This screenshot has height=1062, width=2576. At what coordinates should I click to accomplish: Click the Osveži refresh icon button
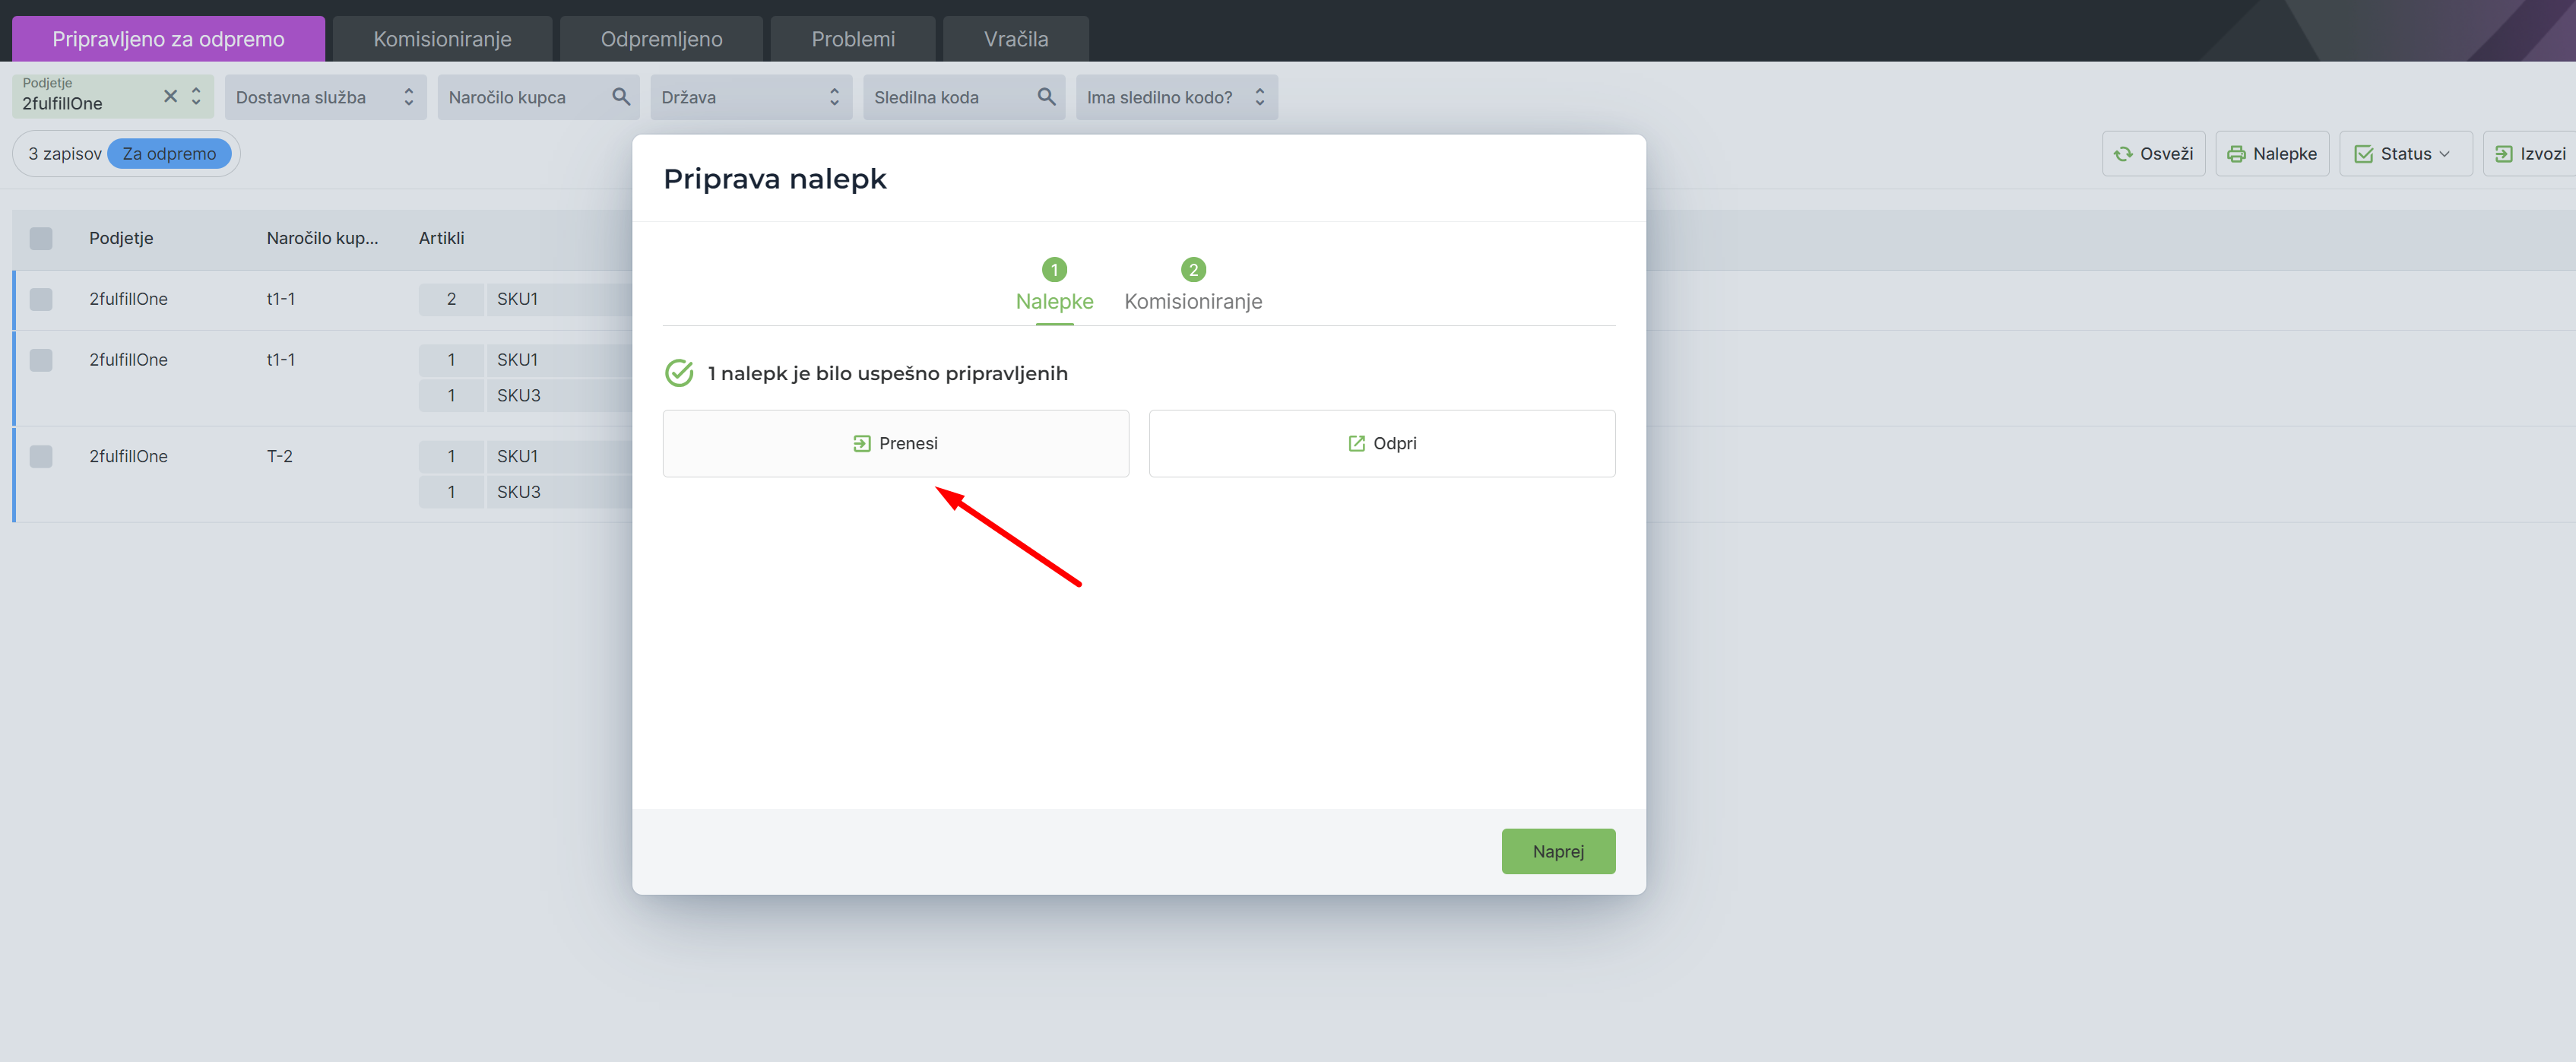(x=2153, y=154)
